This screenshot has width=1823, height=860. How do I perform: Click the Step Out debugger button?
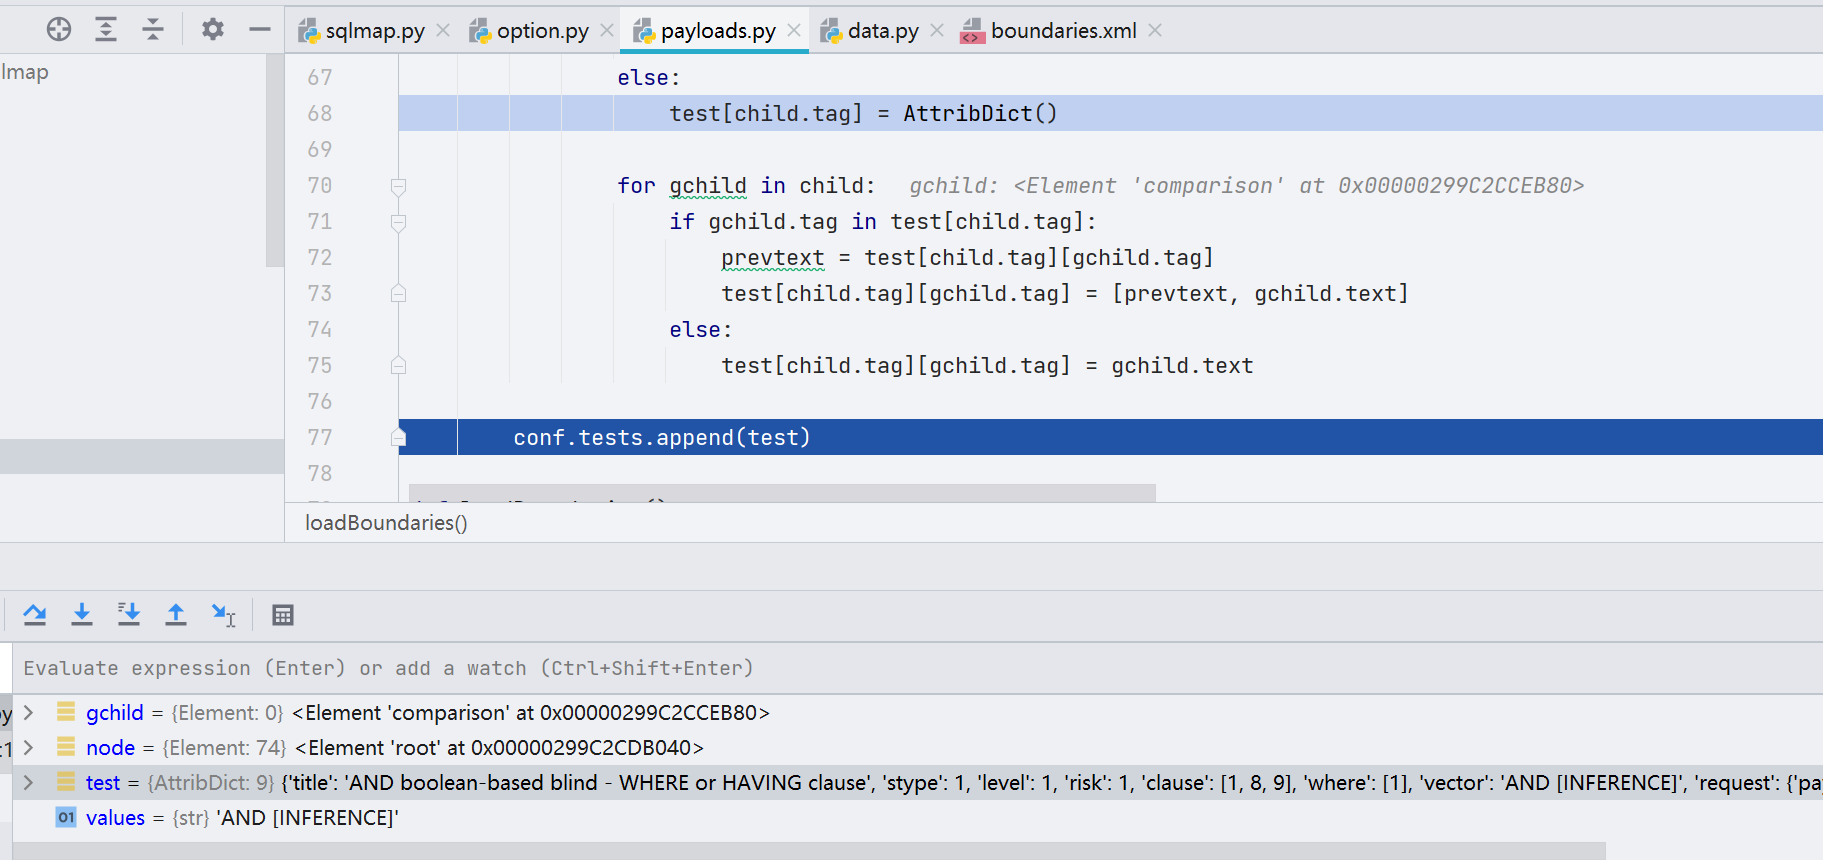click(176, 615)
